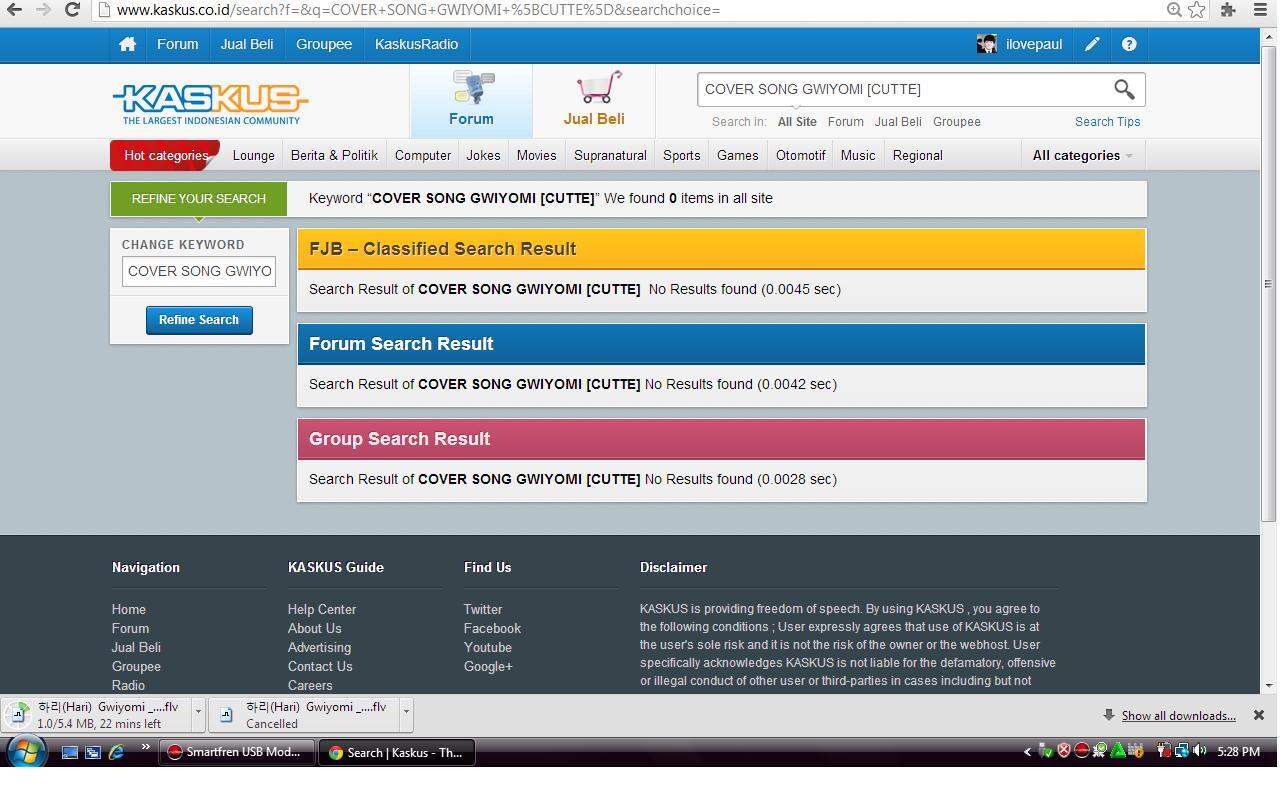Open Twitter link in footer
The image size is (1280, 800).
coord(483,609)
